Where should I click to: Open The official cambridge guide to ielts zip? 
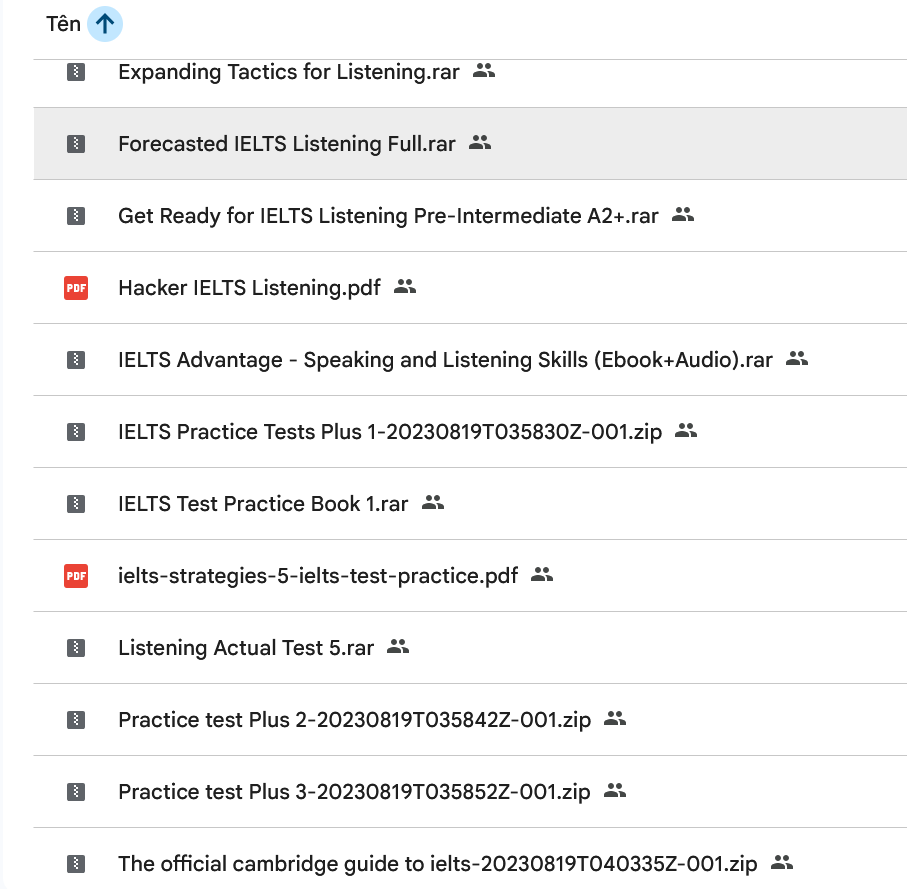click(x=437, y=864)
